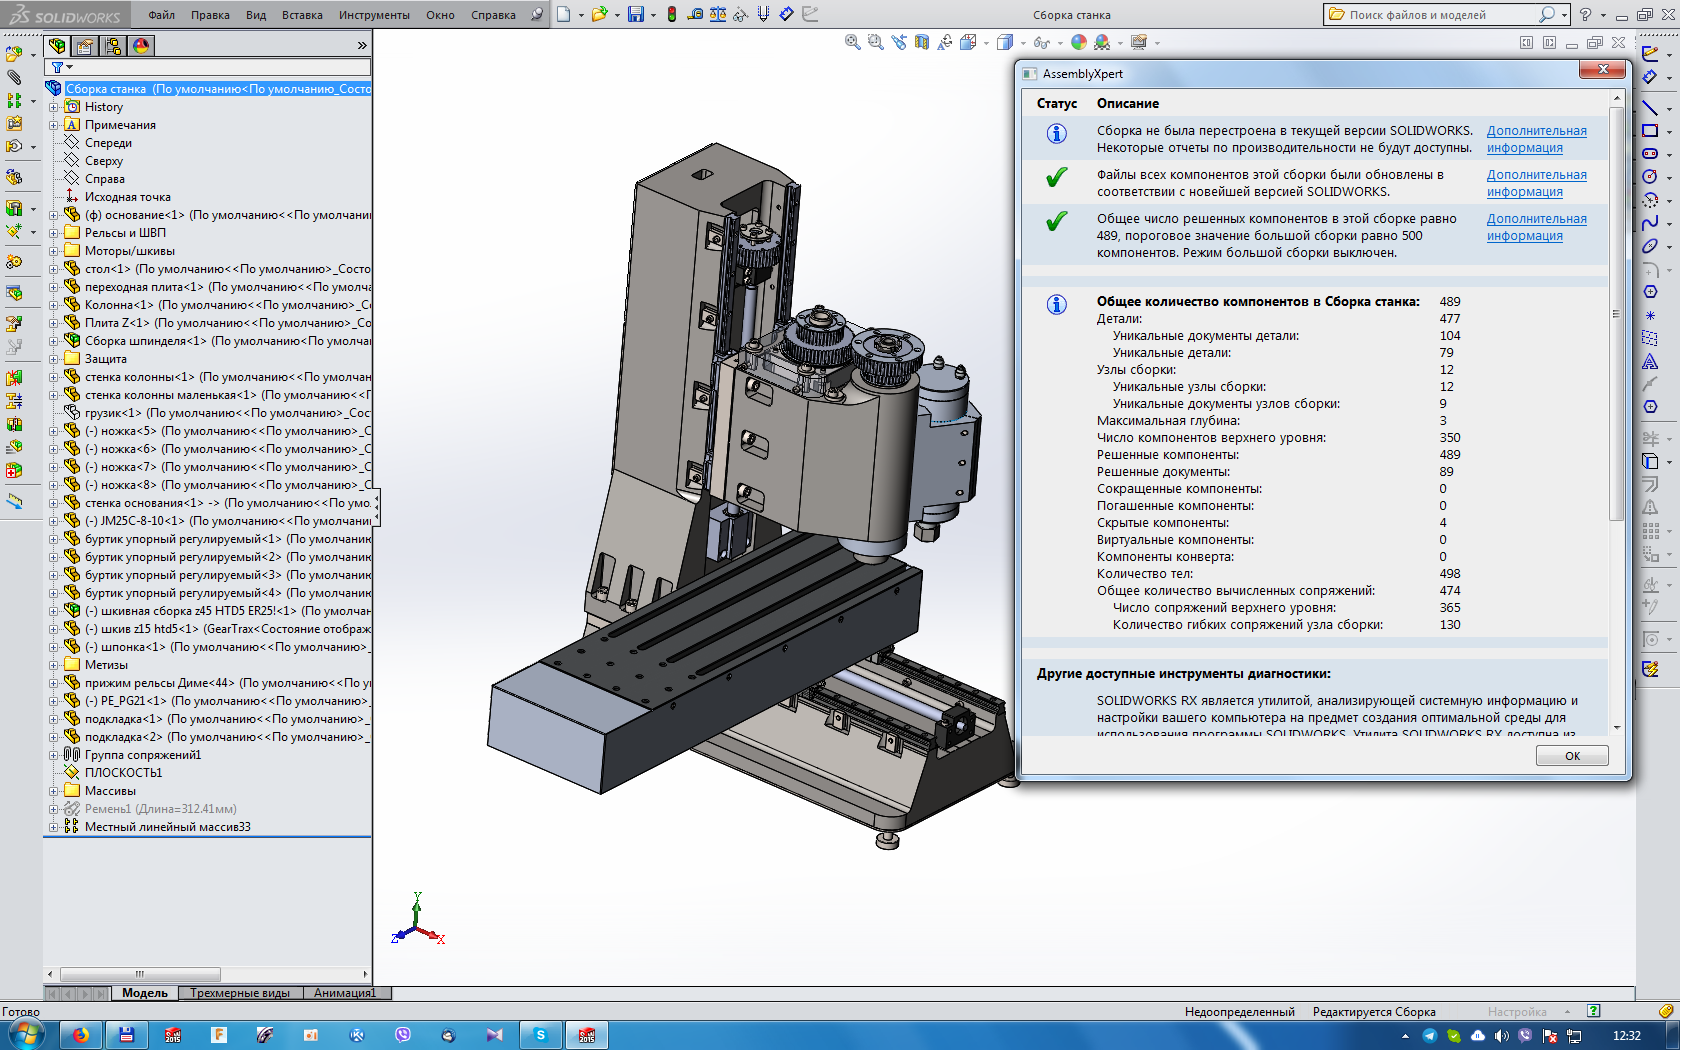
Task: Expand the Рельсы и ШВП folder
Action: point(53,233)
